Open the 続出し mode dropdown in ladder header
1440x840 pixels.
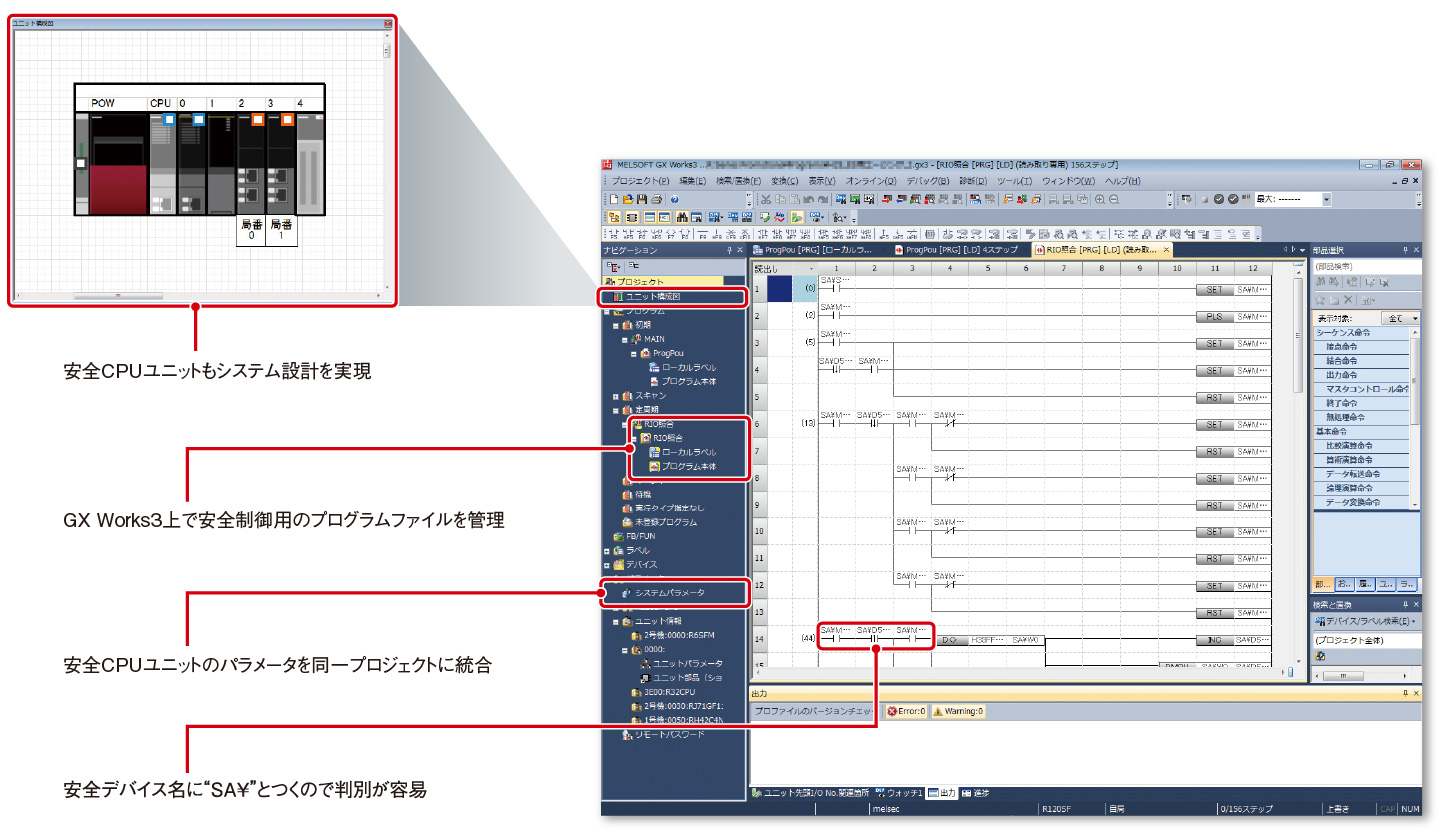click(x=811, y=269)
